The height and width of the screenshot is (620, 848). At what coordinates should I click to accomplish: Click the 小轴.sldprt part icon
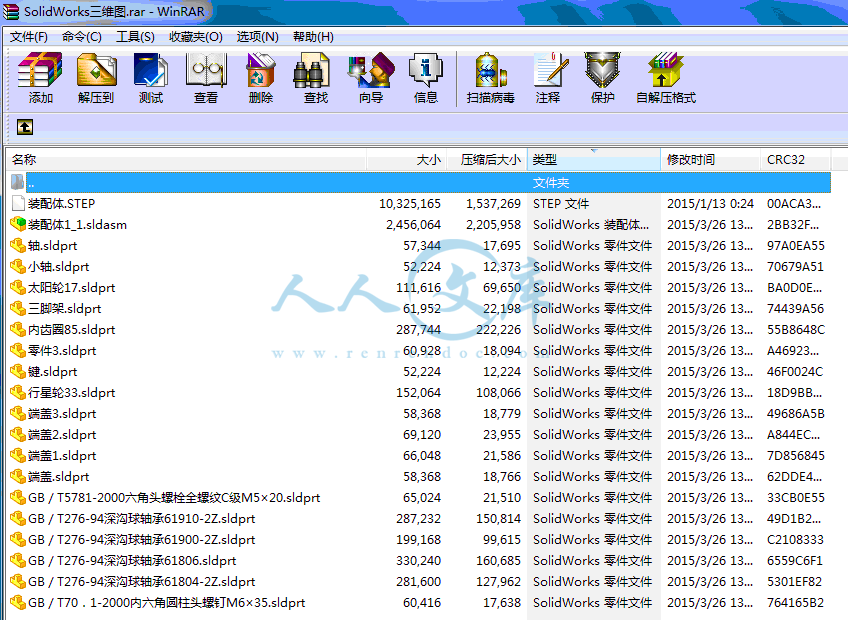click(x=18, y=266)
